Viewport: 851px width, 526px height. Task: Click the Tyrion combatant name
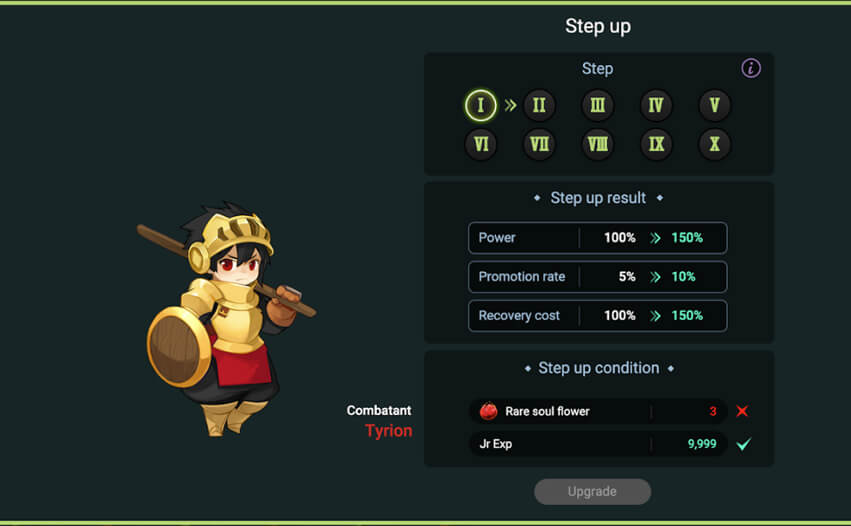click(389, 430)
